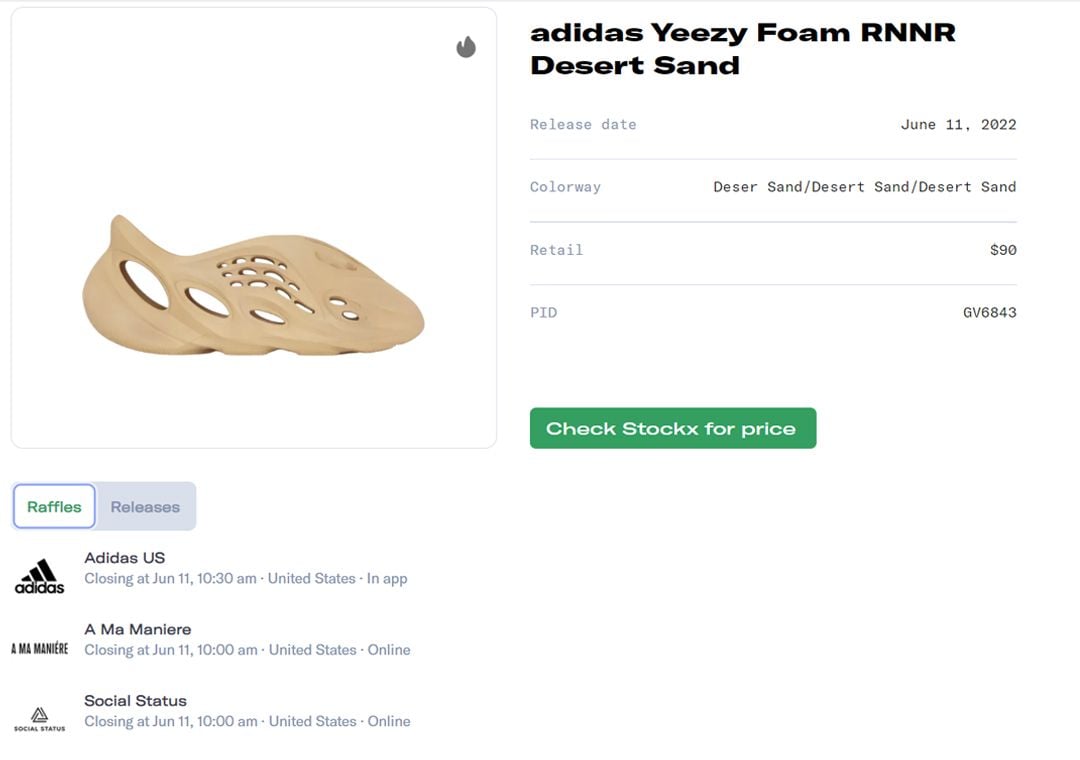
Task: Click the product title heading
Action: pos(742,48)
